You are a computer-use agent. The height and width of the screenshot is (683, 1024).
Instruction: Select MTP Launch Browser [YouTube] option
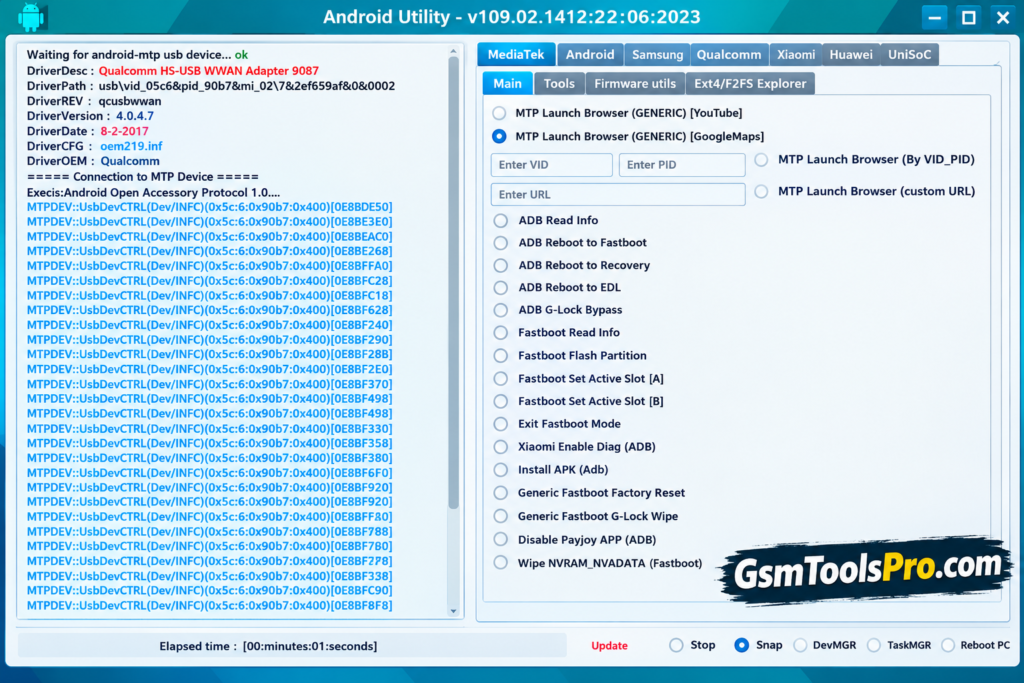pyautogui.click(x=500, y=113)
